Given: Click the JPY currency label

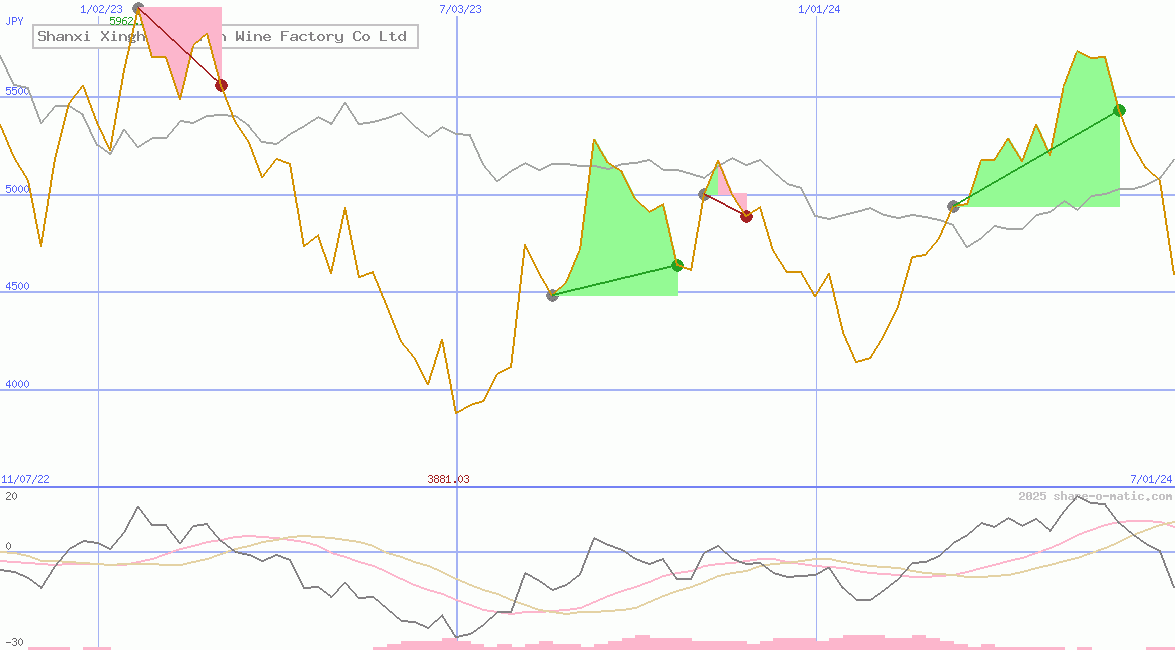Looking at the screenshot, I should [x=14, y=21].
